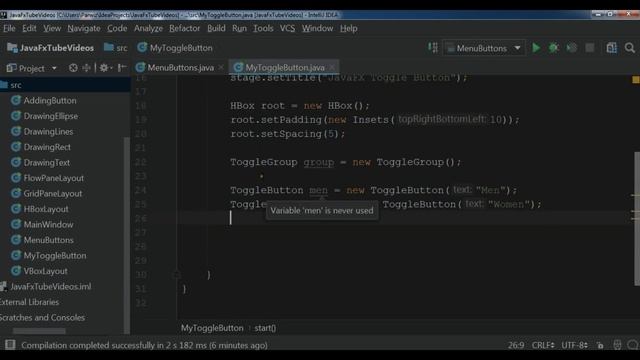
Task: Open the Help menu
Action: 349,28
